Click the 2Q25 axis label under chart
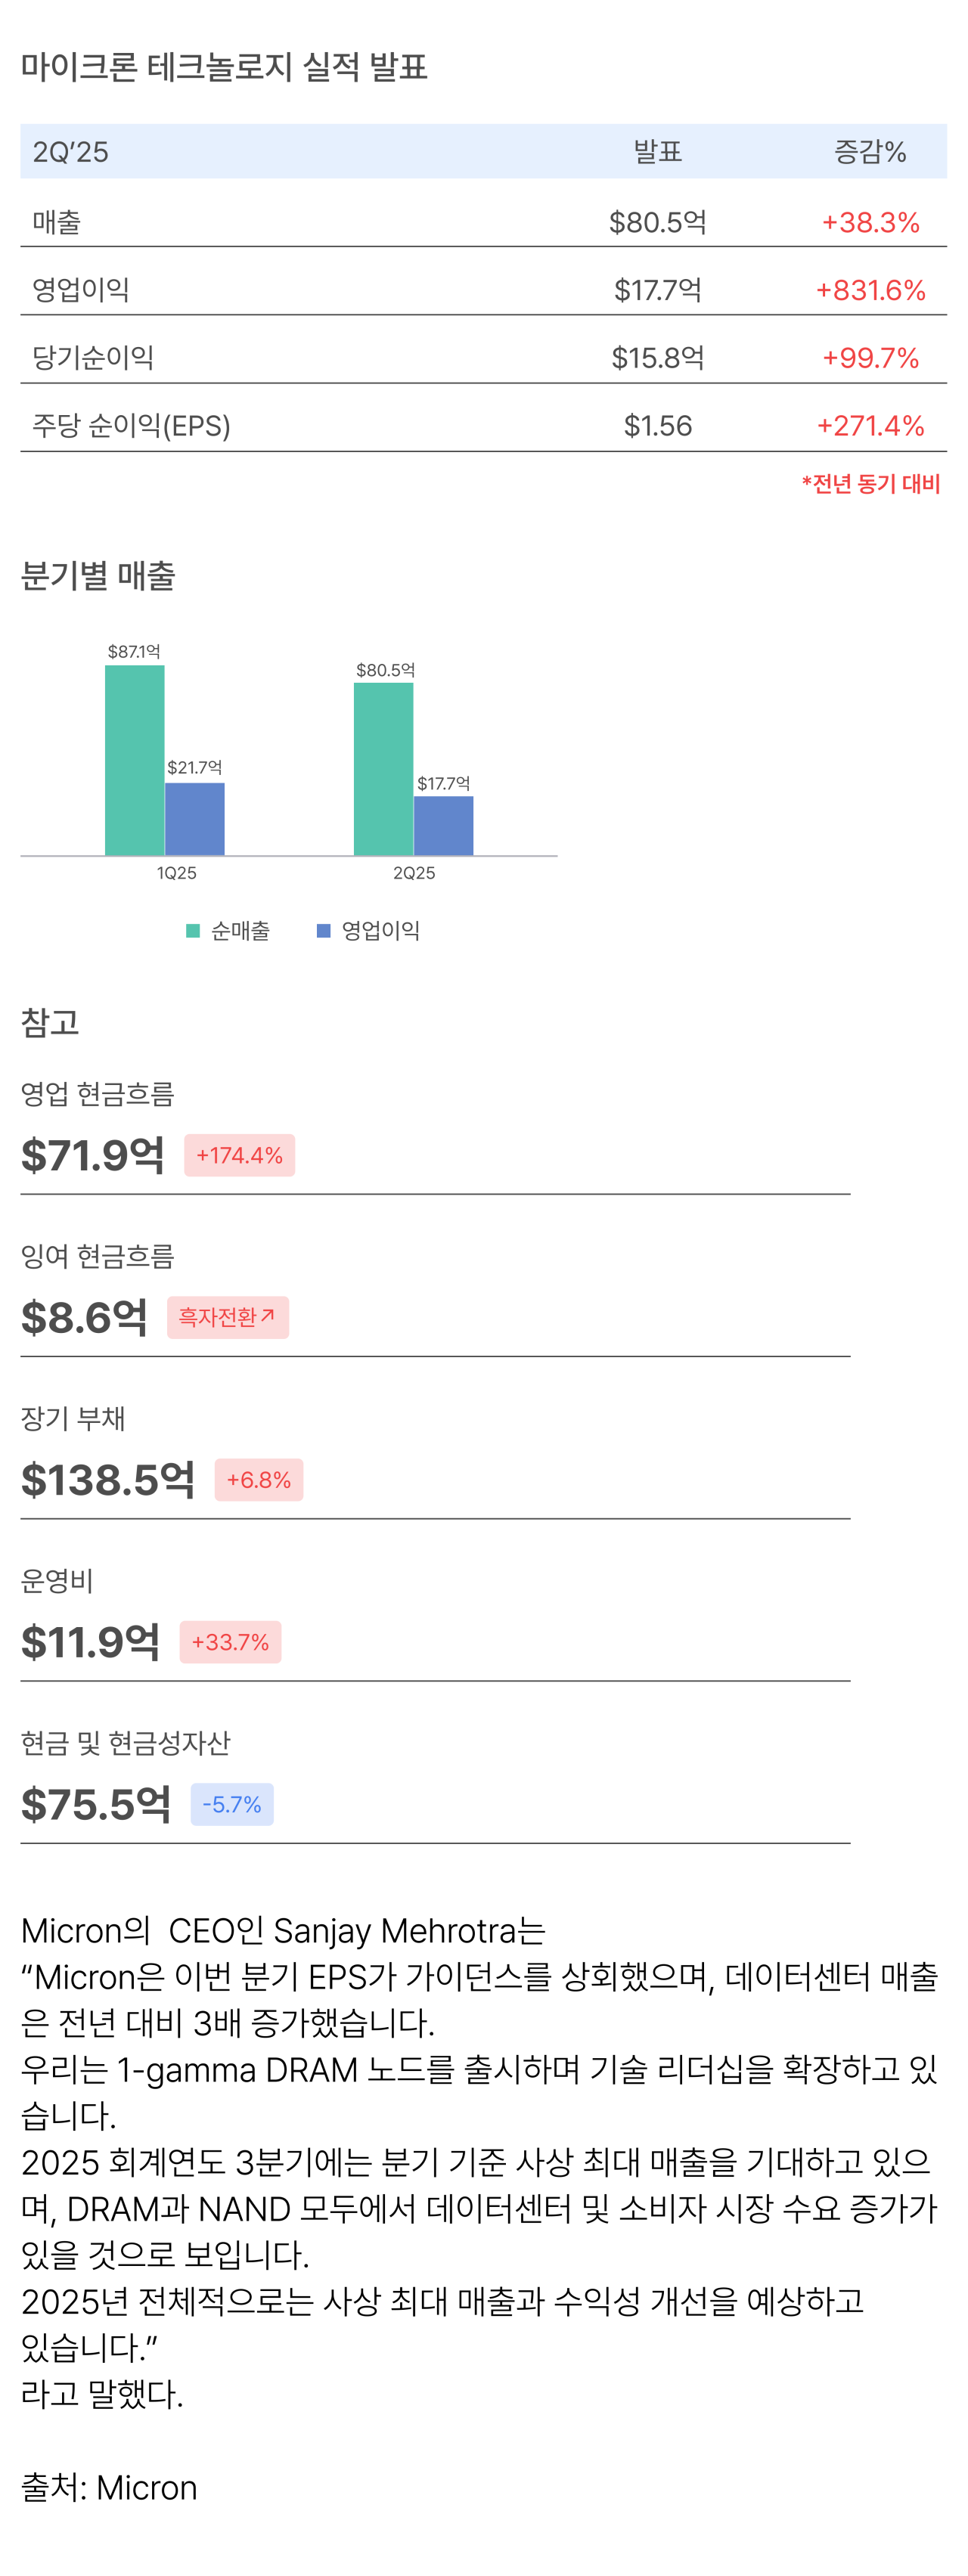 [x=414, y=873]
